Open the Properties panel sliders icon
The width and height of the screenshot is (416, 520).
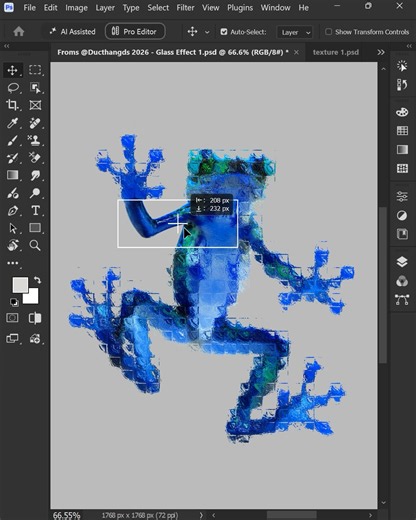pyautogui.click(x=402, y=196)
